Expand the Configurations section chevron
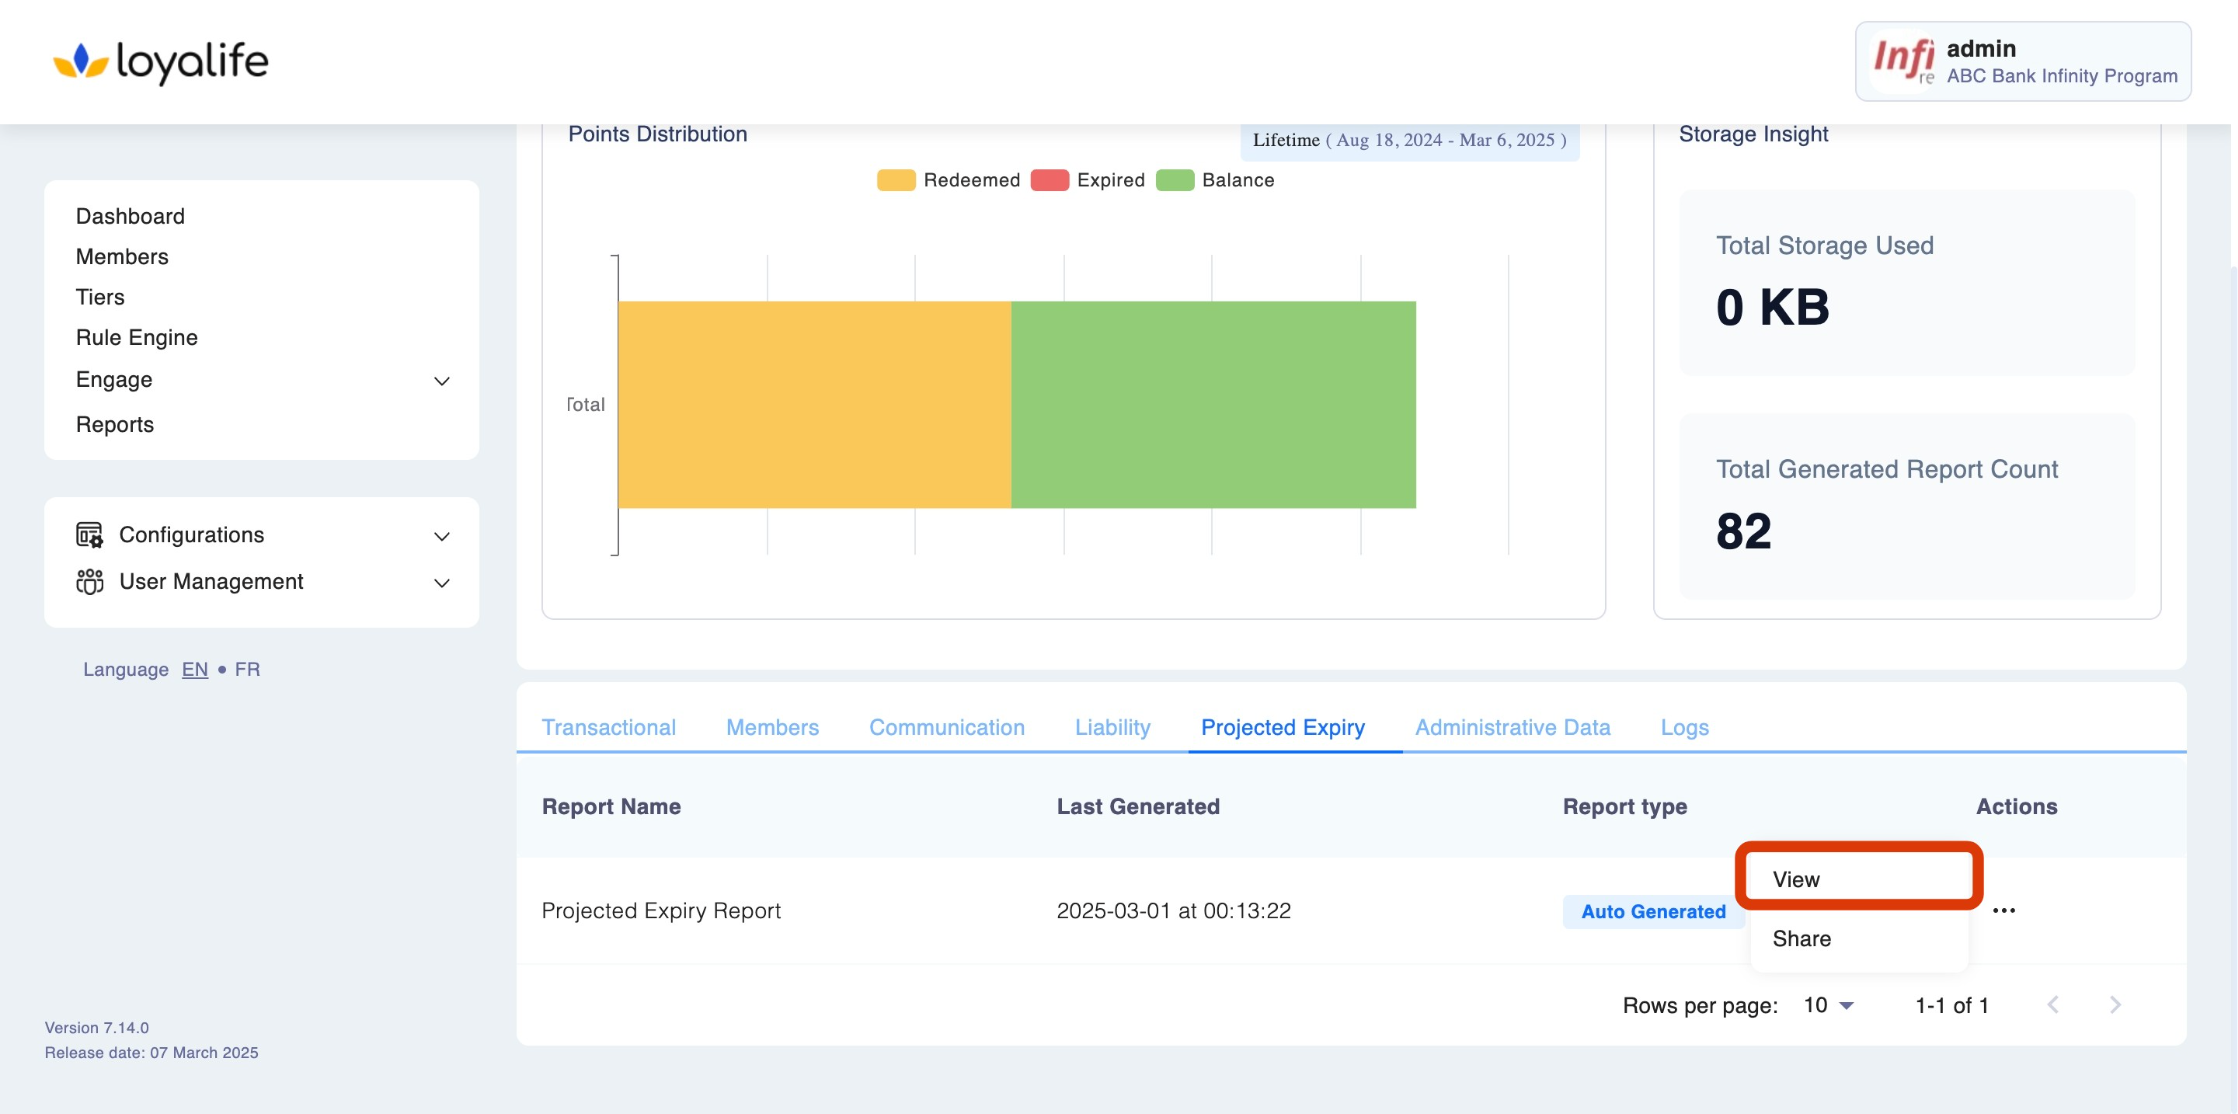2238x1114 pixels. 442,536
